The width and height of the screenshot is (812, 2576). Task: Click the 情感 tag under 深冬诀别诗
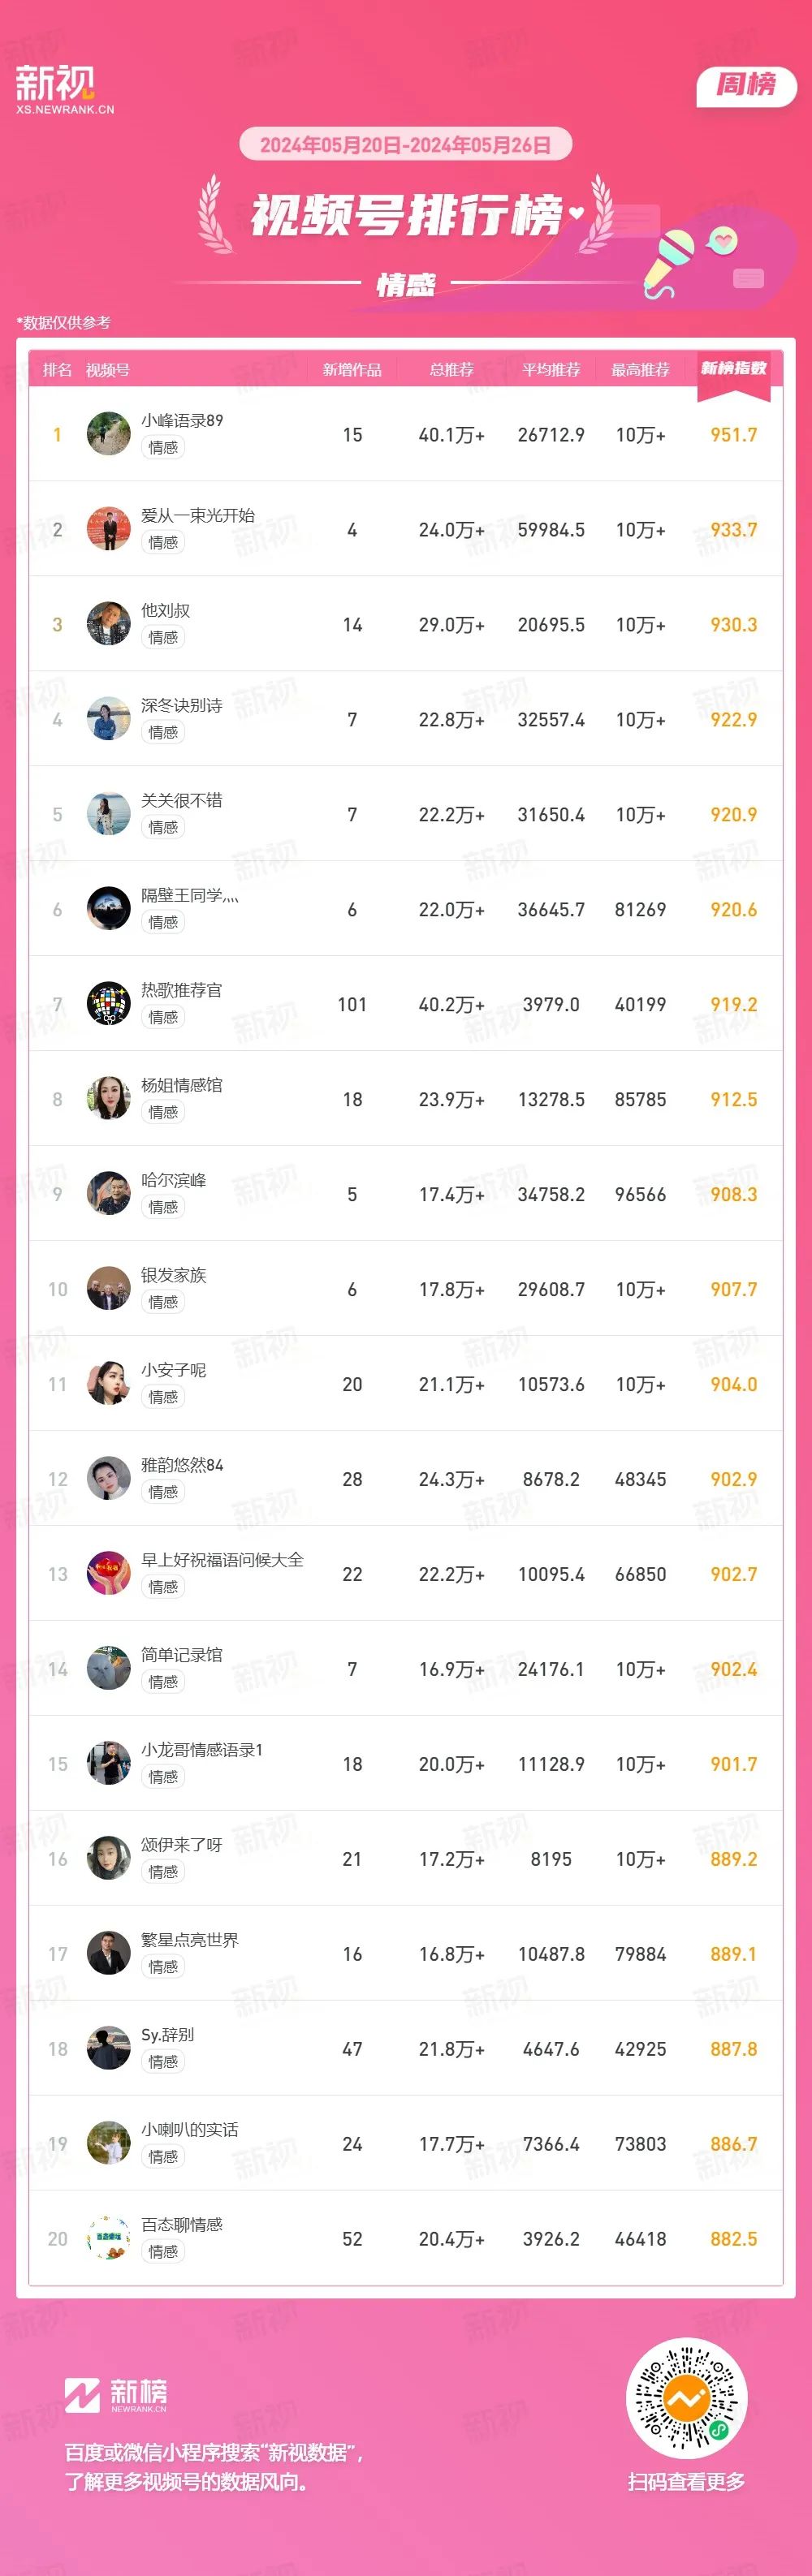(163, 732)
